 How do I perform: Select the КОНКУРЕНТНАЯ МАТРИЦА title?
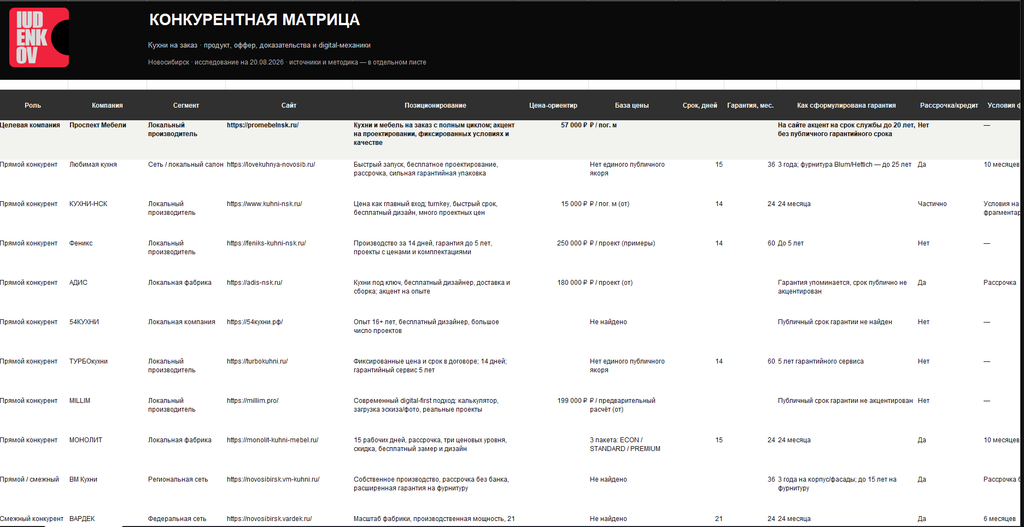click(254, 20)
